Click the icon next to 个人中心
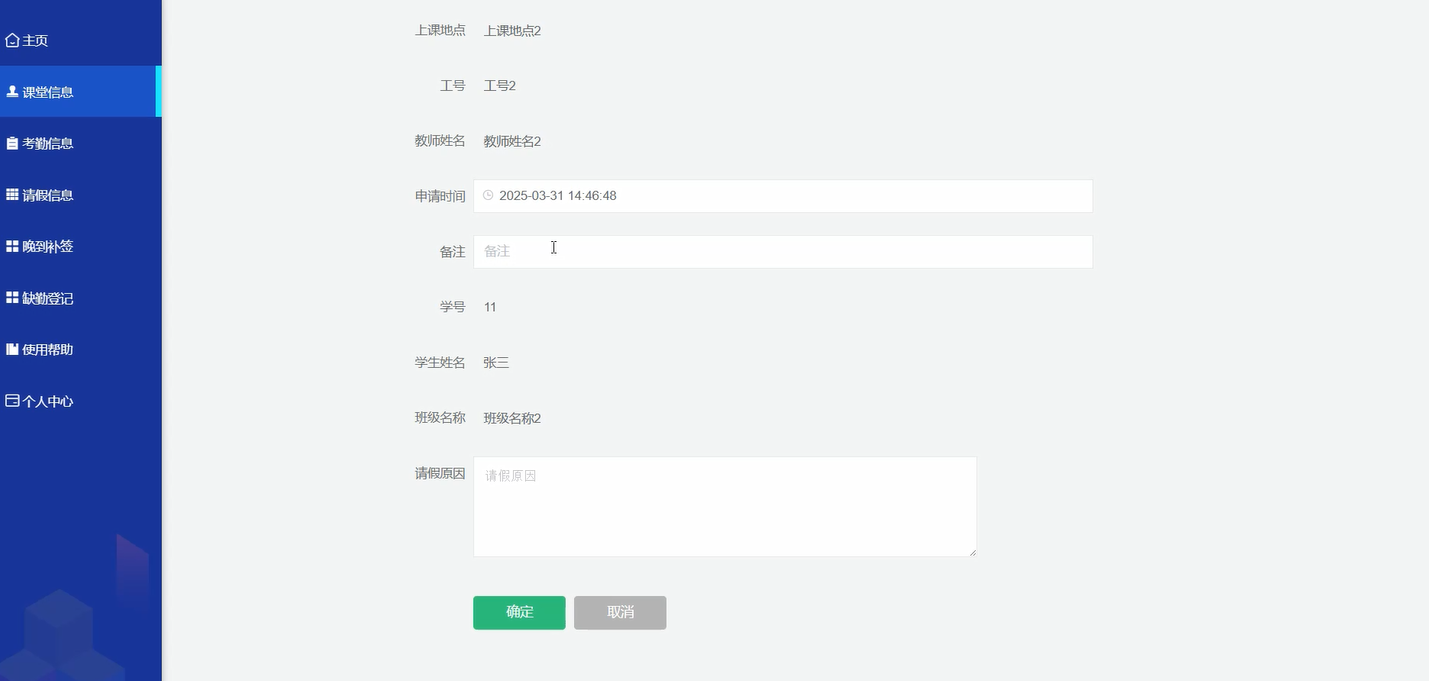This screenshot has width=1429, height=681. (10, 401)
